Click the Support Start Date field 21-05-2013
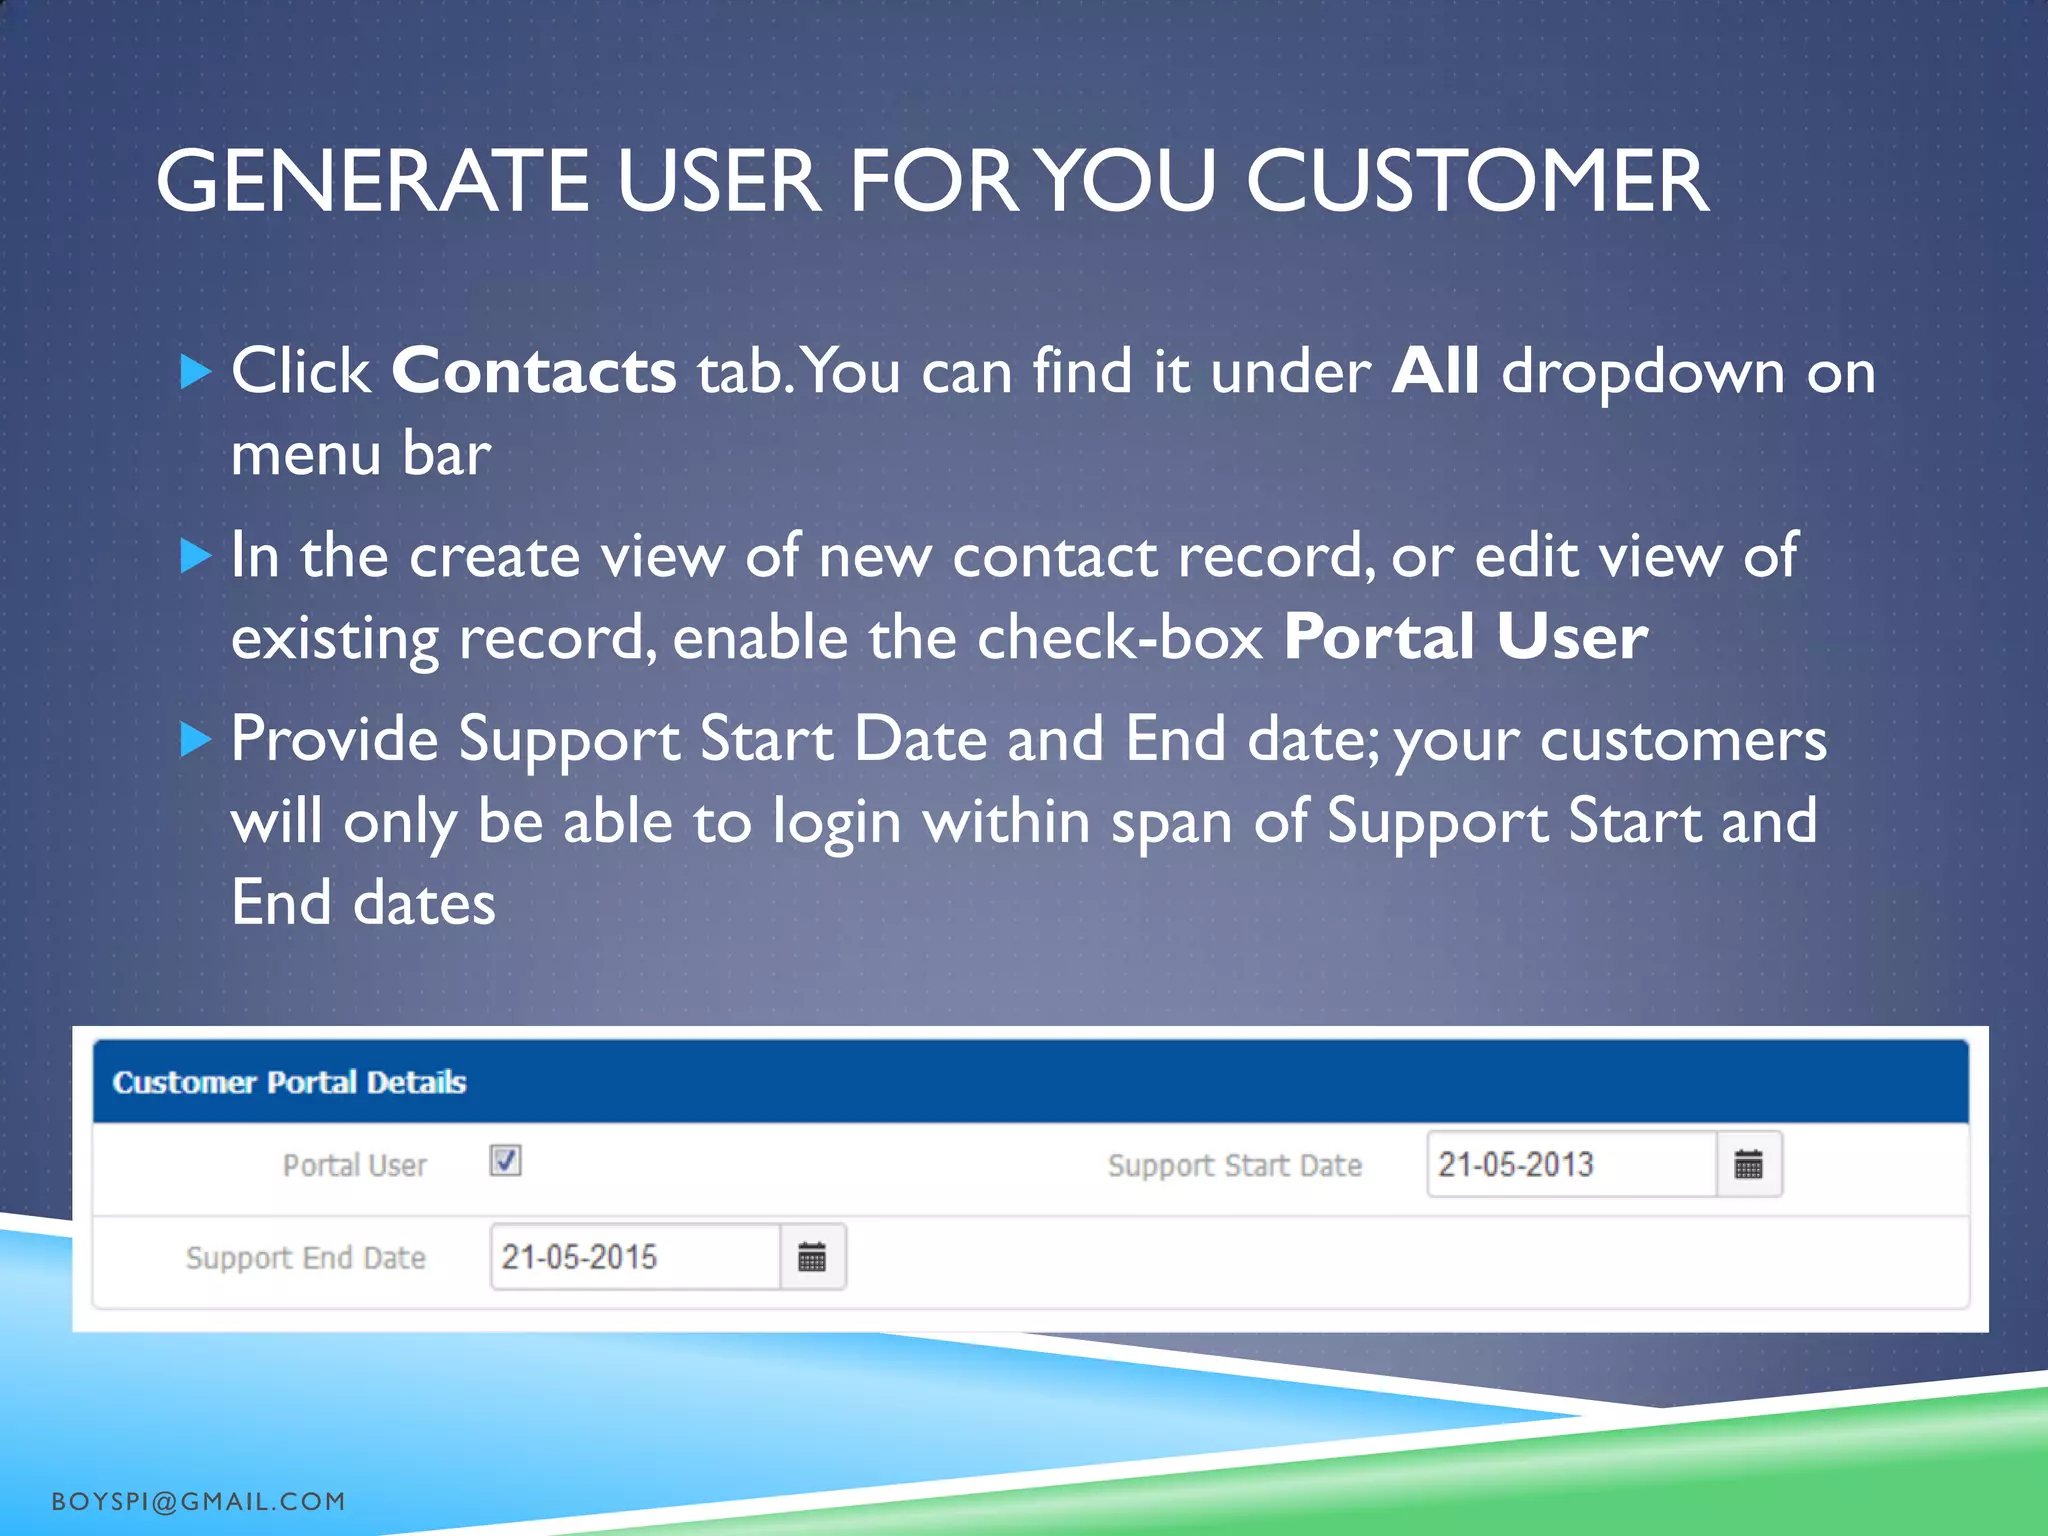 coord(1572,1164)
